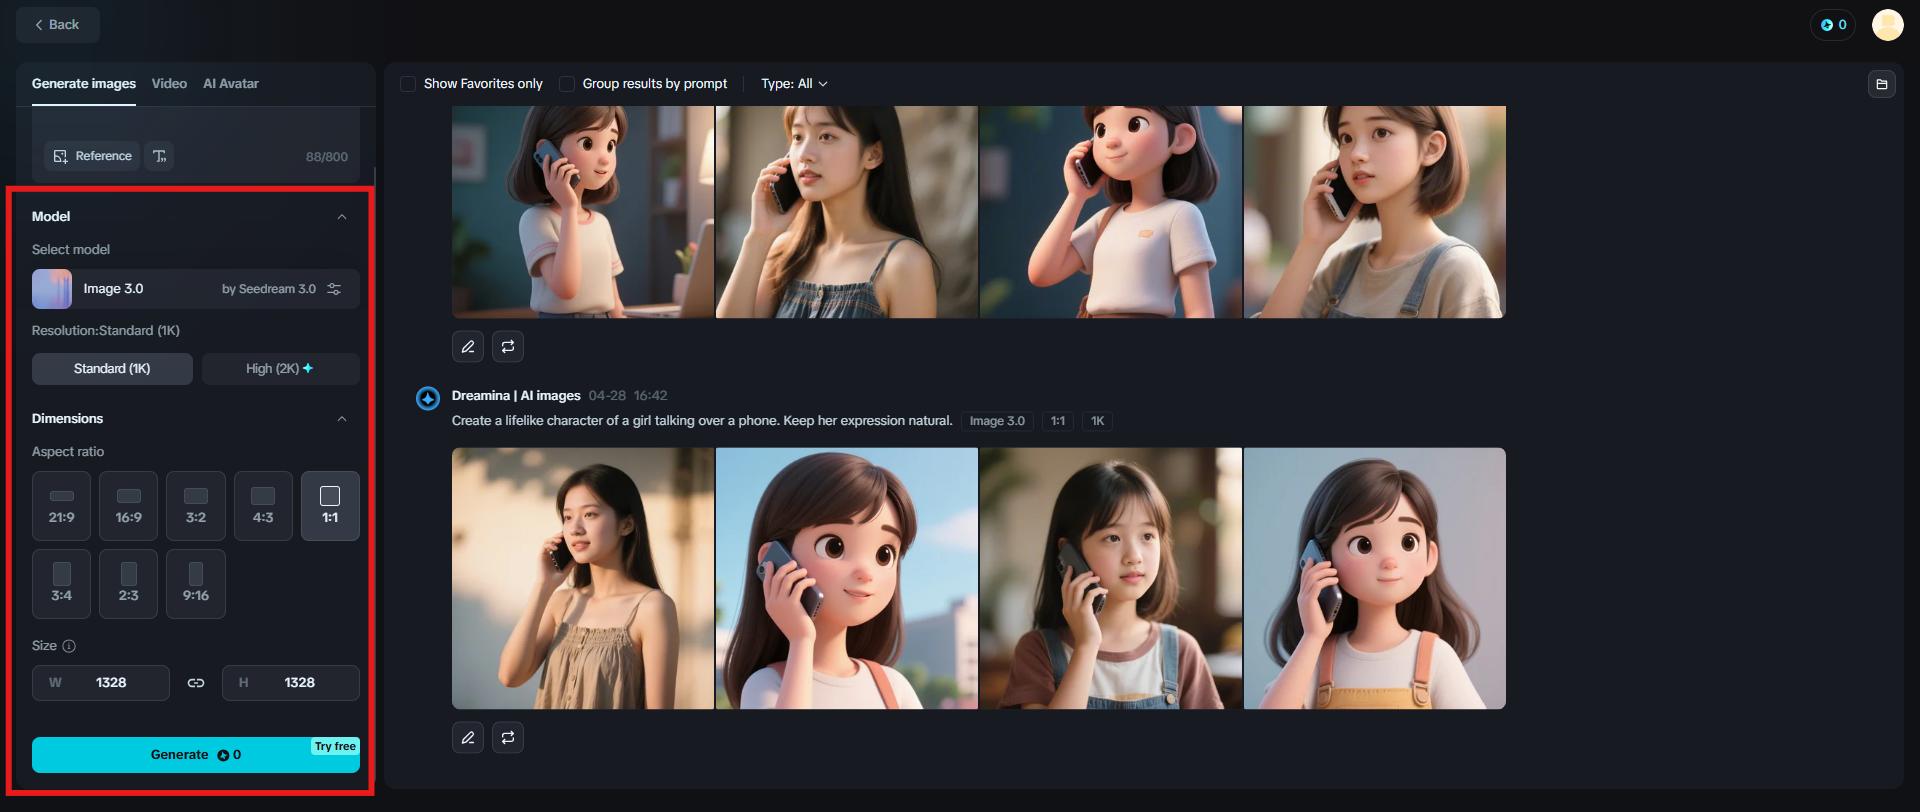Open the Image 3.0 model selector
1920x812 pixels.
196,289
